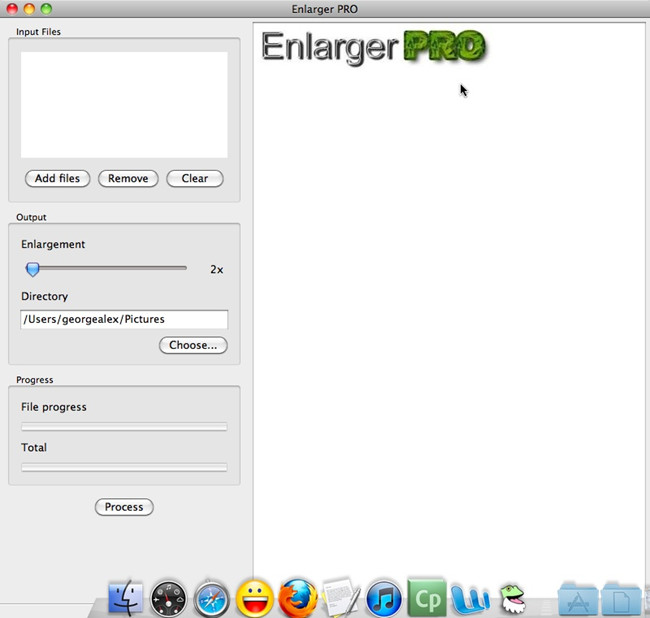Screen dimensions: 650x618
Task: Open the Applications folder in dock
Action: [x=578, y=599]
